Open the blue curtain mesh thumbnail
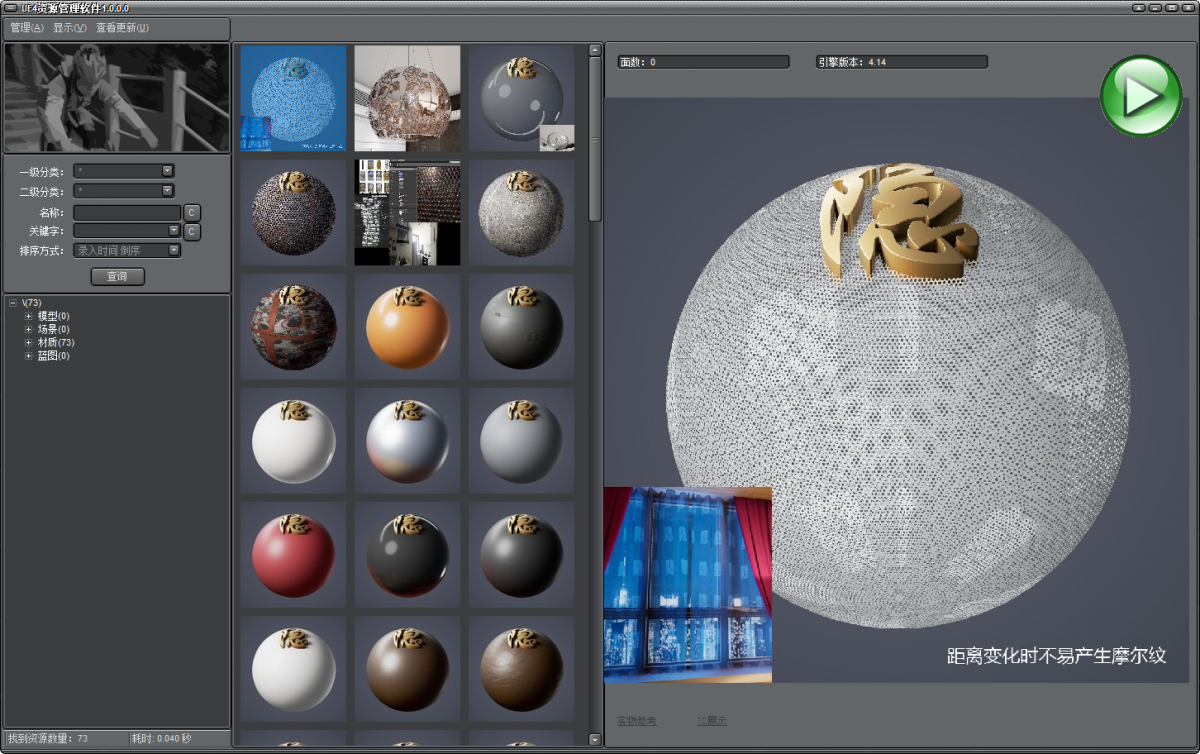 click(294, 98)
